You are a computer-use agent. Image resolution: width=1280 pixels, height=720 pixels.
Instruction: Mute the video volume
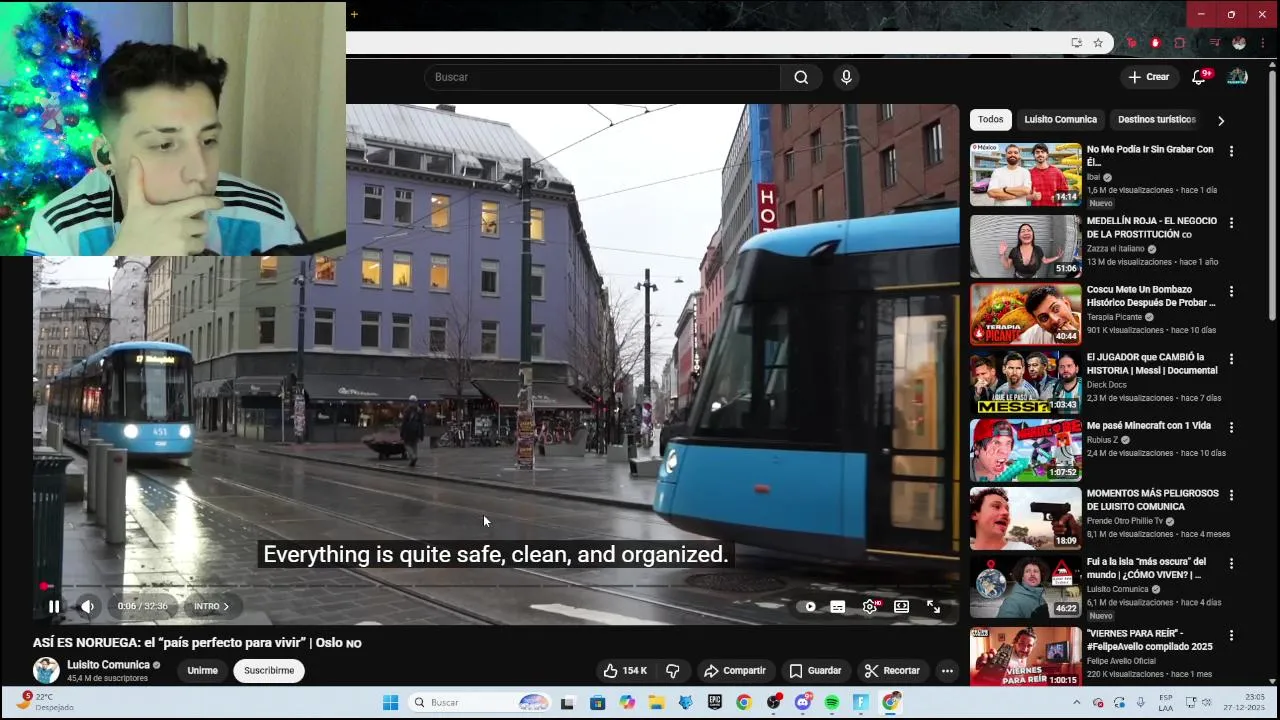click(88, 606)
